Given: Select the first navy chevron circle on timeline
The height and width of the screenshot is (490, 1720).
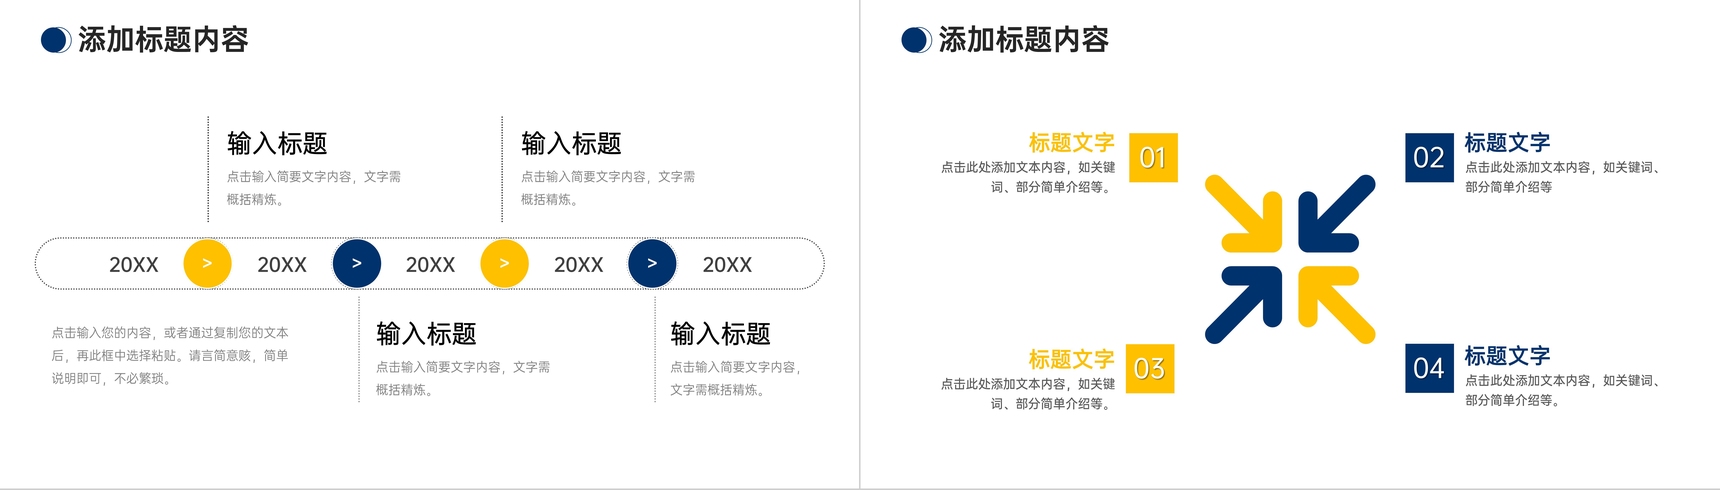Looking at the screenshot, I should (x=356, y=264).
